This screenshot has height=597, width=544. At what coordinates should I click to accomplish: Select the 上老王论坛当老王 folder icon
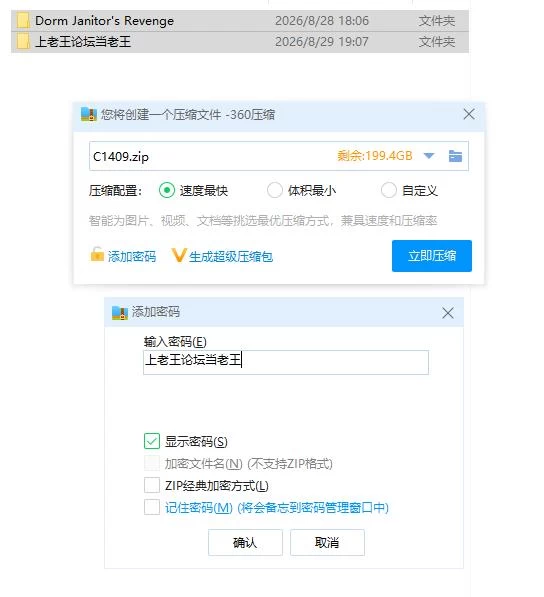click(x=23, y=42)
